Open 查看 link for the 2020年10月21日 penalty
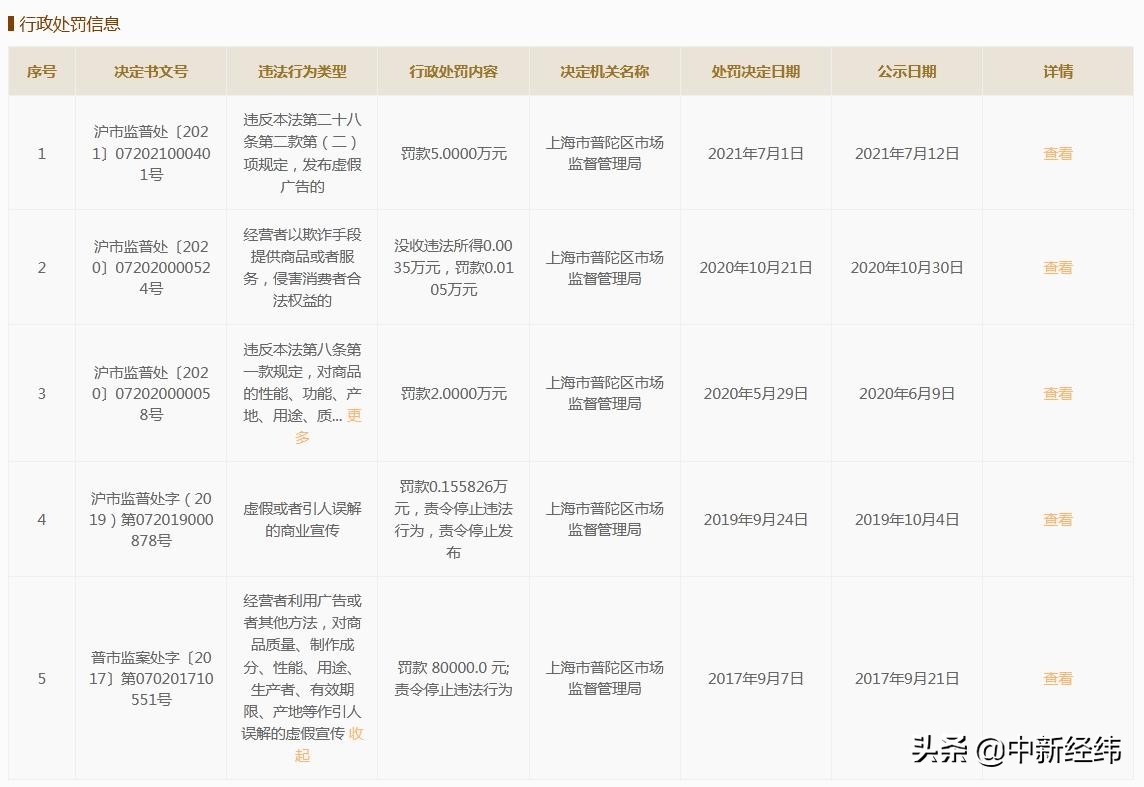Screen dimensions: 1144x787 [1057, 268]
